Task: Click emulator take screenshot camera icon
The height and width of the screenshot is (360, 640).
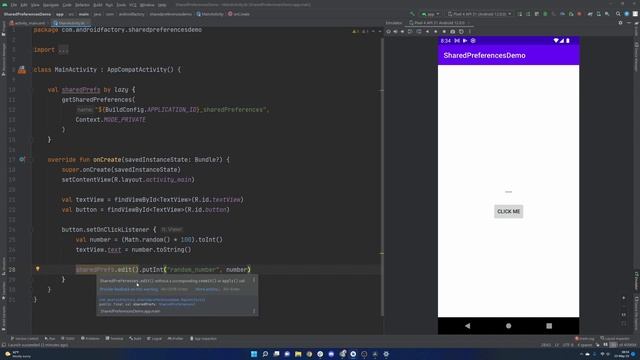Action: click(453, 31)
